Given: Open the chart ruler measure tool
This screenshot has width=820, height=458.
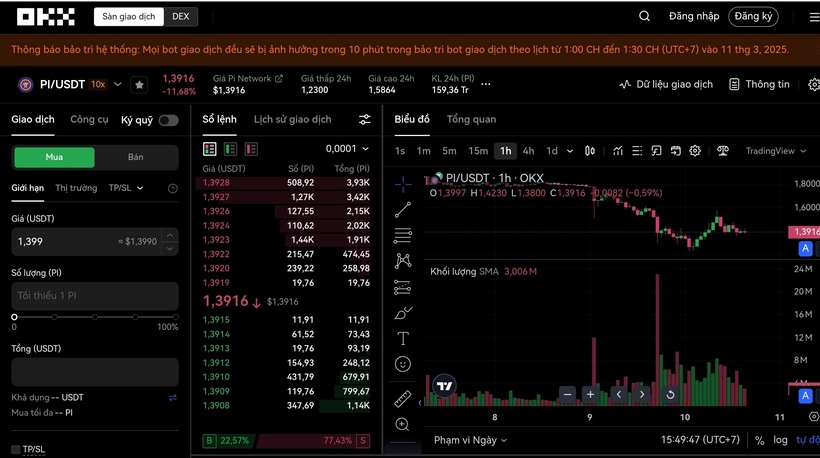Looking at the screenshot, I should (x=403, y=399).
